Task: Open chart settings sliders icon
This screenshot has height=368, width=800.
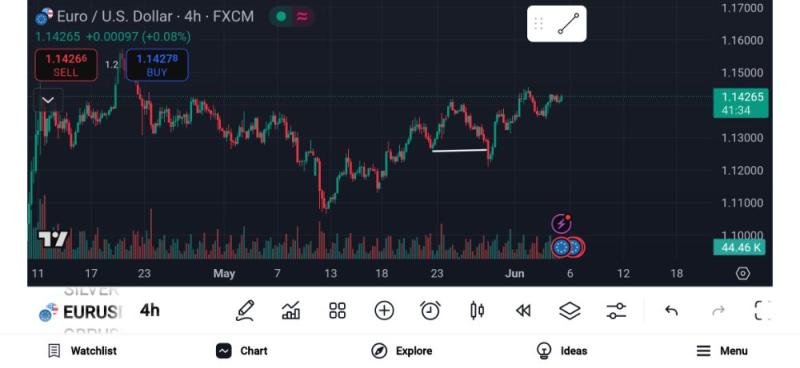Action: tap(616, 310)
